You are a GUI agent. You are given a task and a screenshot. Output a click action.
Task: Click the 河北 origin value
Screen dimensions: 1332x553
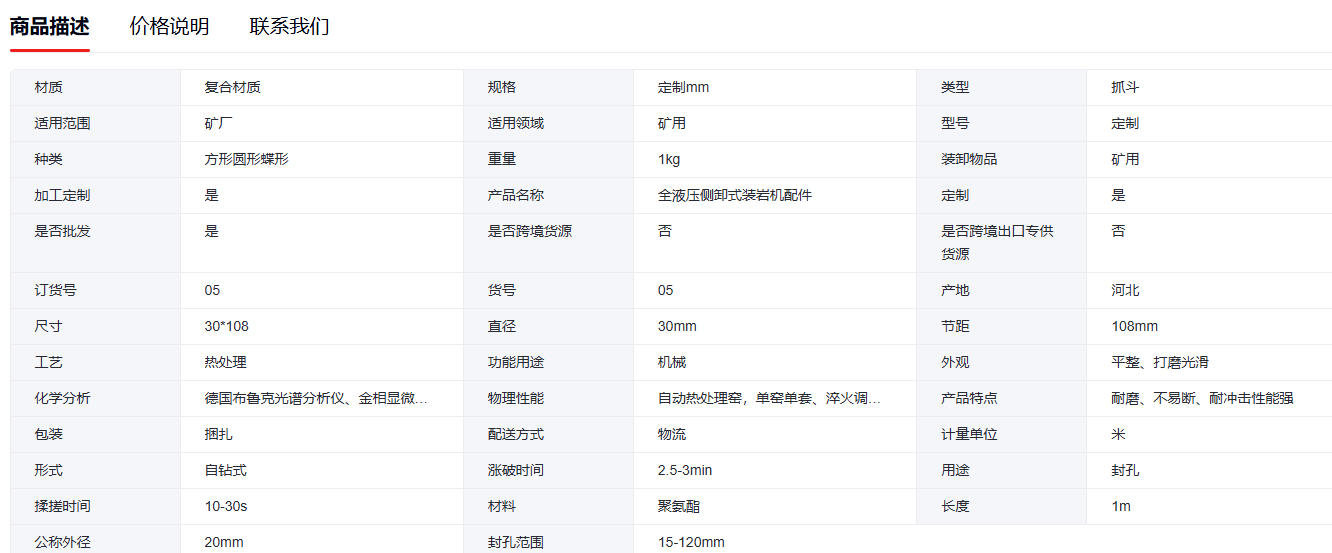tap(1125, 290)
